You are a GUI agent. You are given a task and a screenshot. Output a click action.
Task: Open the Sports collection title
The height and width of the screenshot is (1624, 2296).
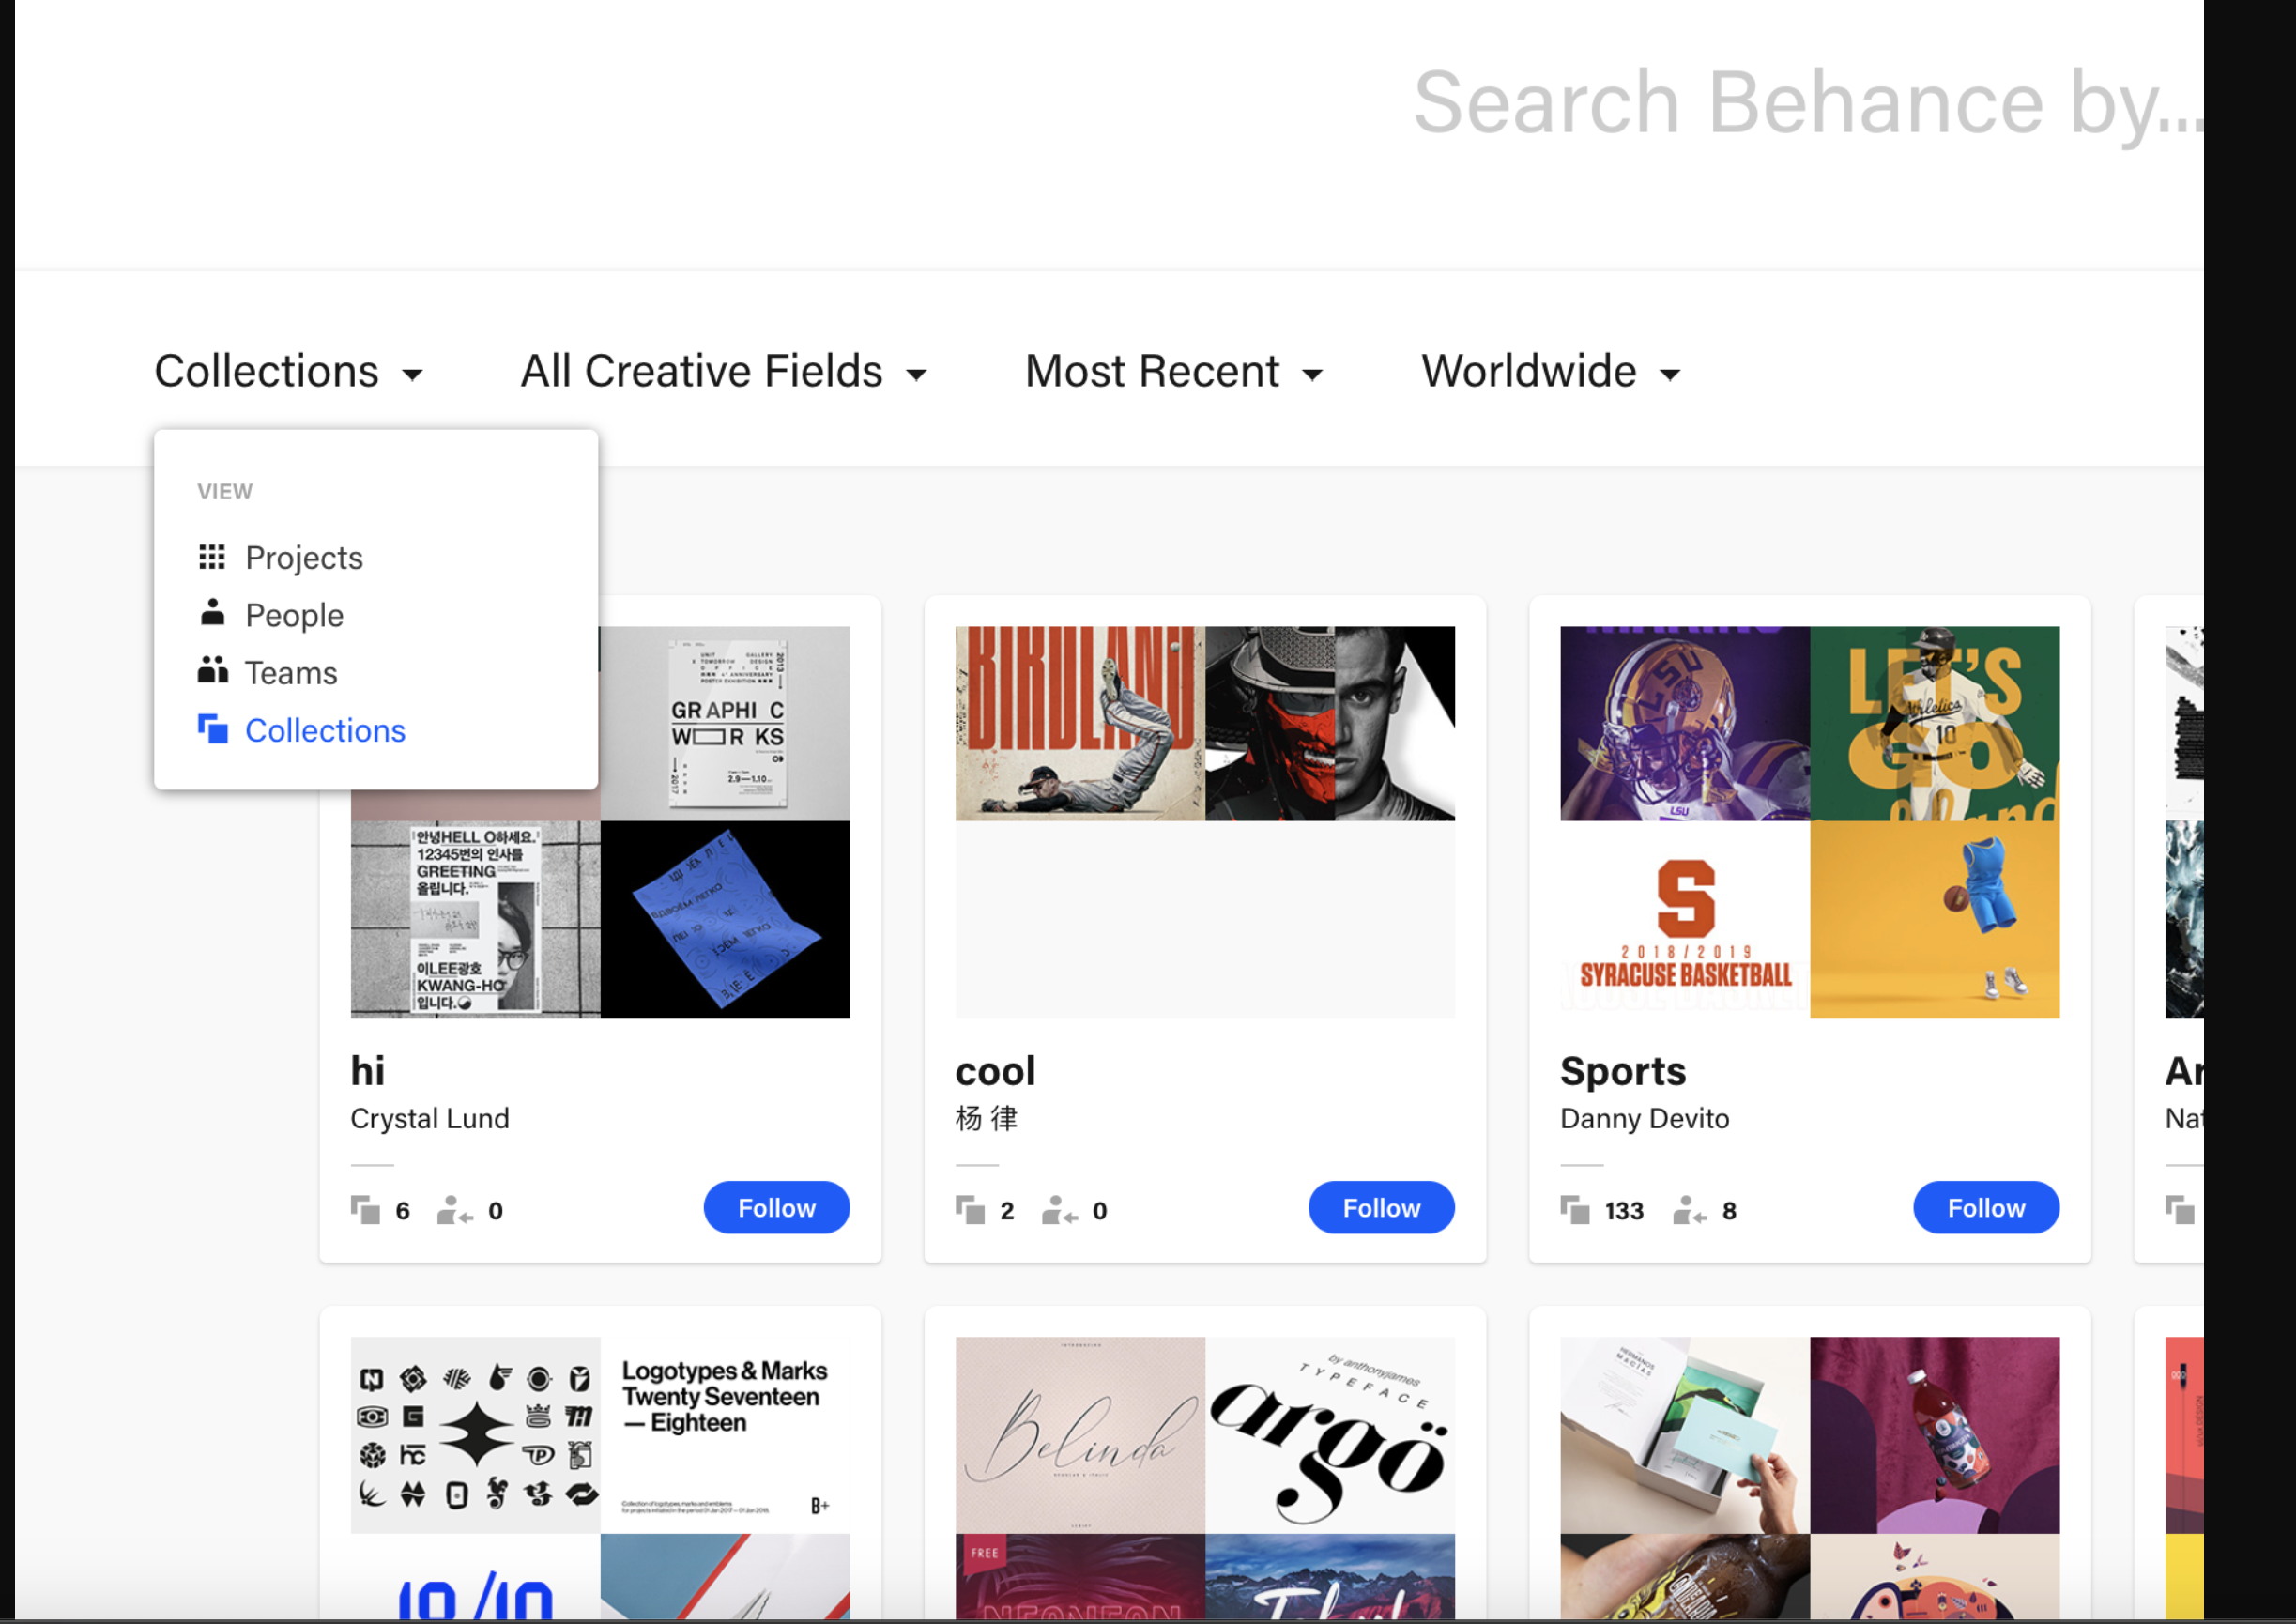click(1623, 1071)
